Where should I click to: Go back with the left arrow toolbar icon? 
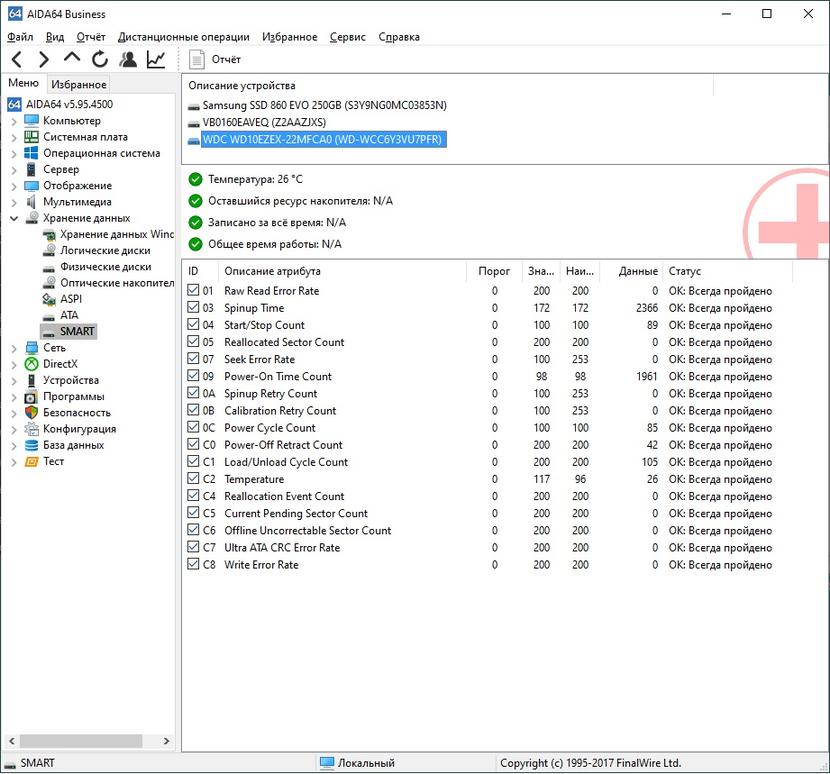[17, 59]
